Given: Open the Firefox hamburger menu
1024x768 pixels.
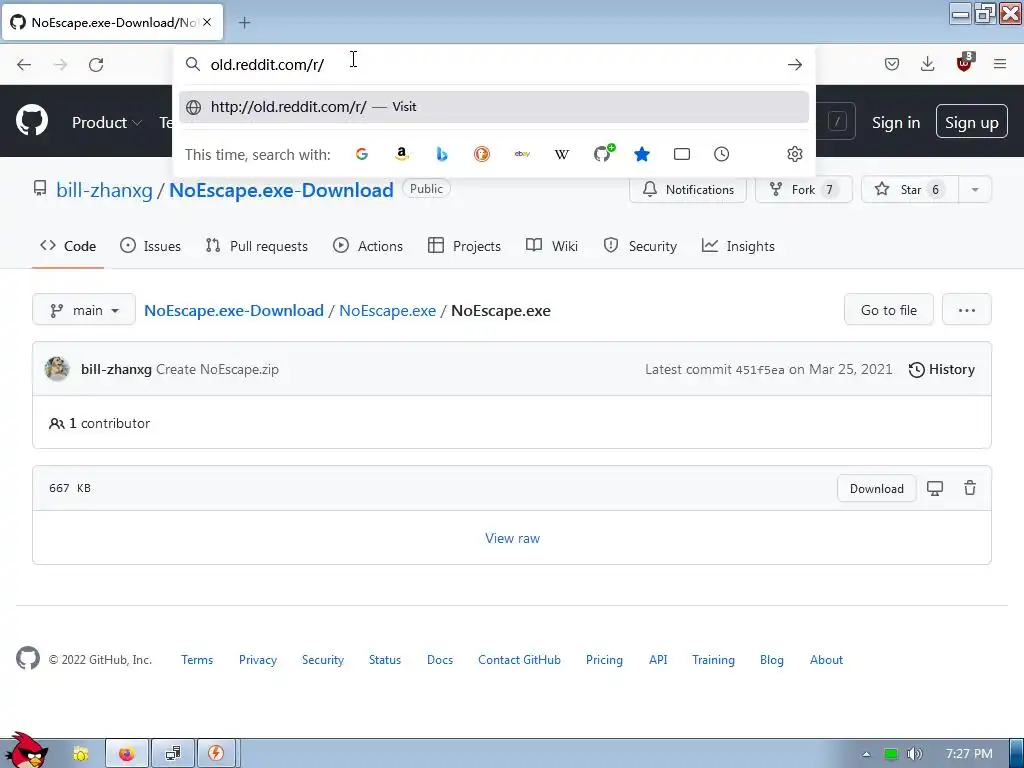Looking at the screenshot, I should tap(1000, 64).
